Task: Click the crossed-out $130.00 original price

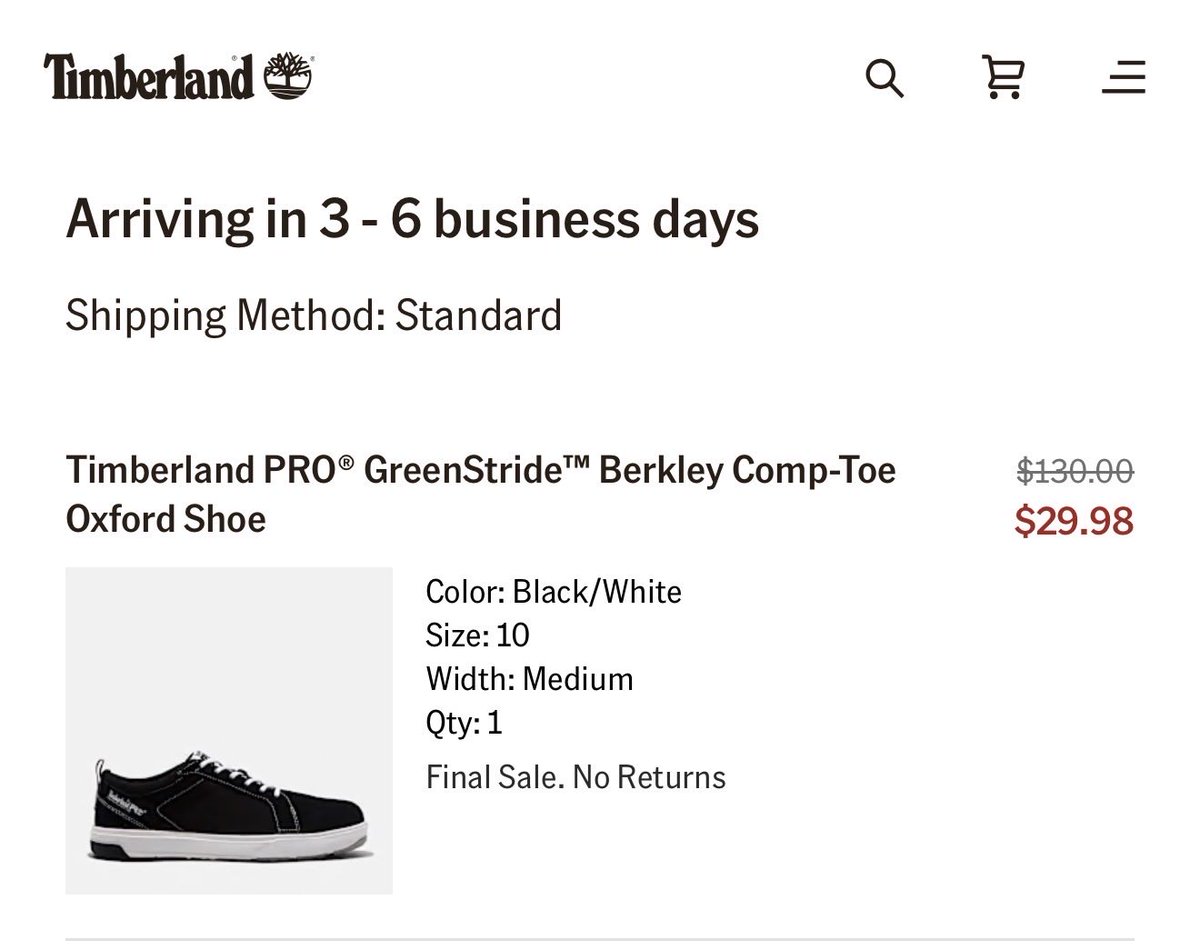Action: tap(1075, 470)
